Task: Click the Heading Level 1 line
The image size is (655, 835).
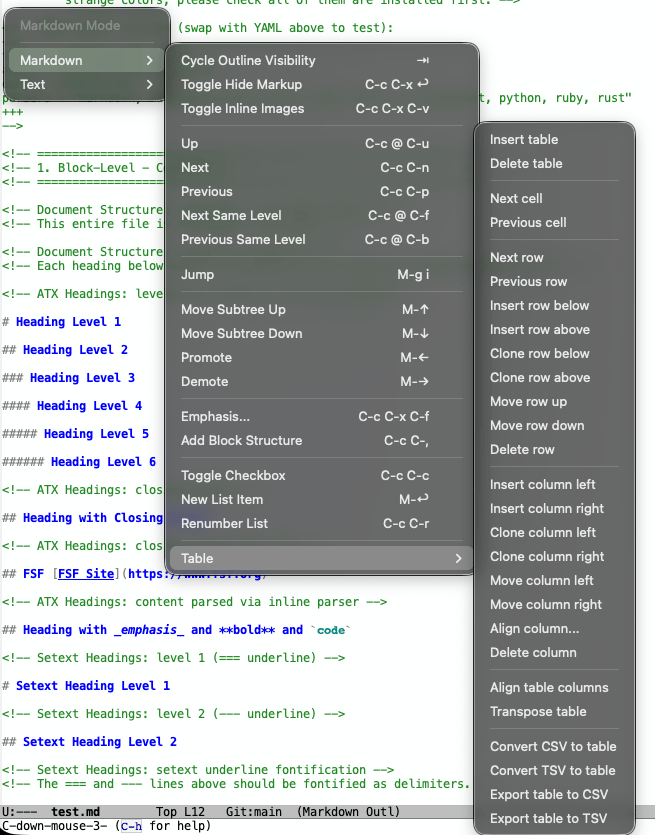Action: pyautogui.click(x=62, y=322)
